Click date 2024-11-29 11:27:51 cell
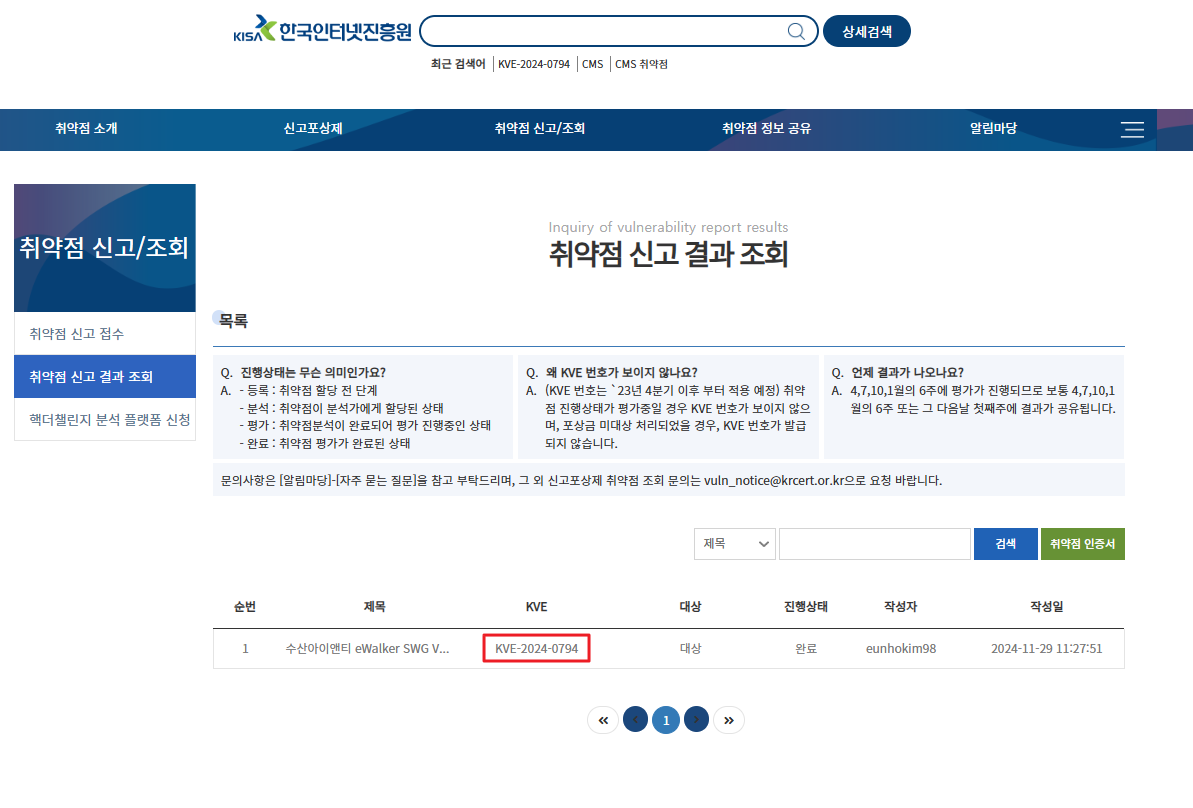 [x=1046, y=648]
